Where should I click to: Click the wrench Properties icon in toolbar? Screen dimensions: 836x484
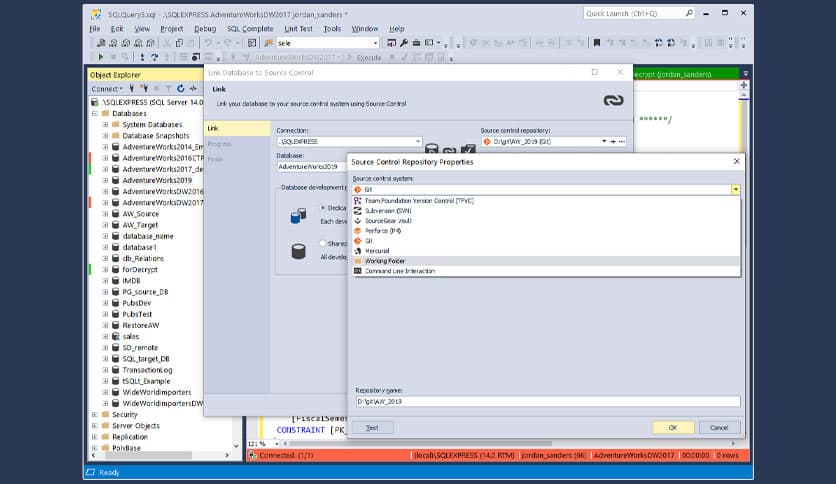click(x=404, y=43)
